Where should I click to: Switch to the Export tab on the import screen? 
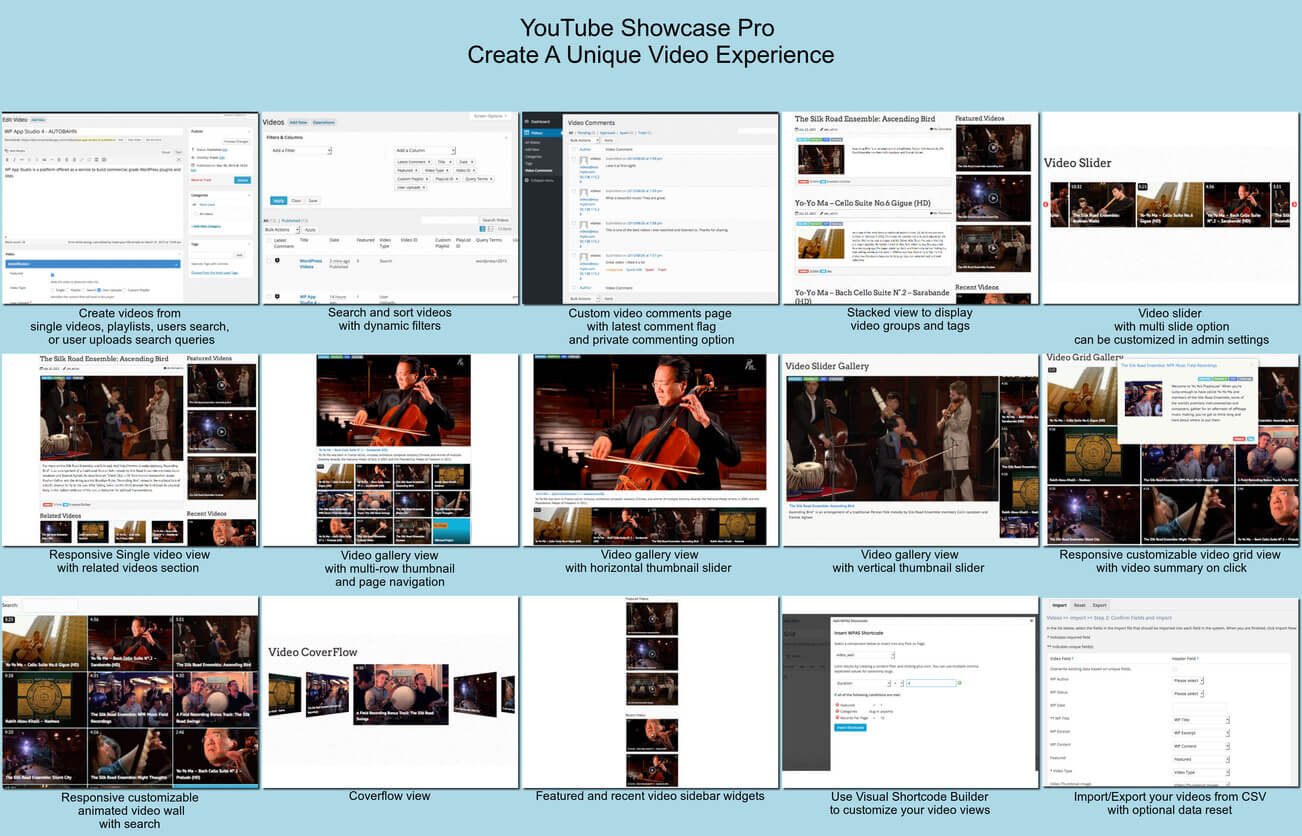[x=1100, y=605]
